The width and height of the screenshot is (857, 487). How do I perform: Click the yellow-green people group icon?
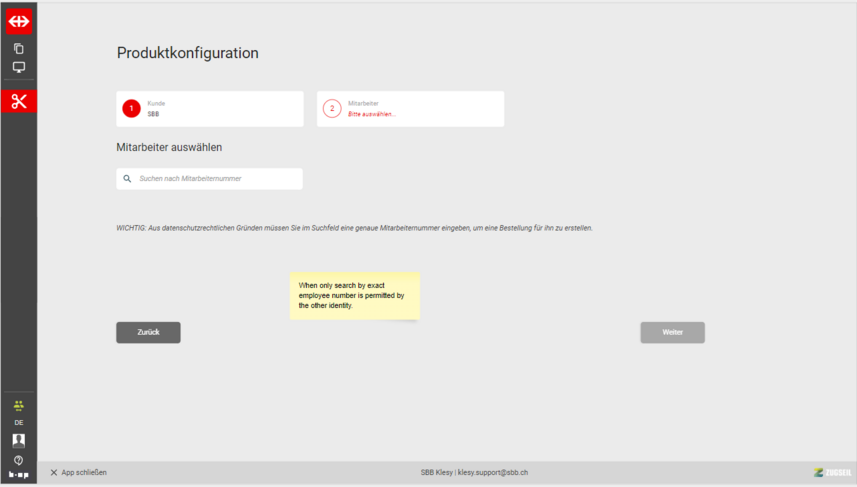18,405
